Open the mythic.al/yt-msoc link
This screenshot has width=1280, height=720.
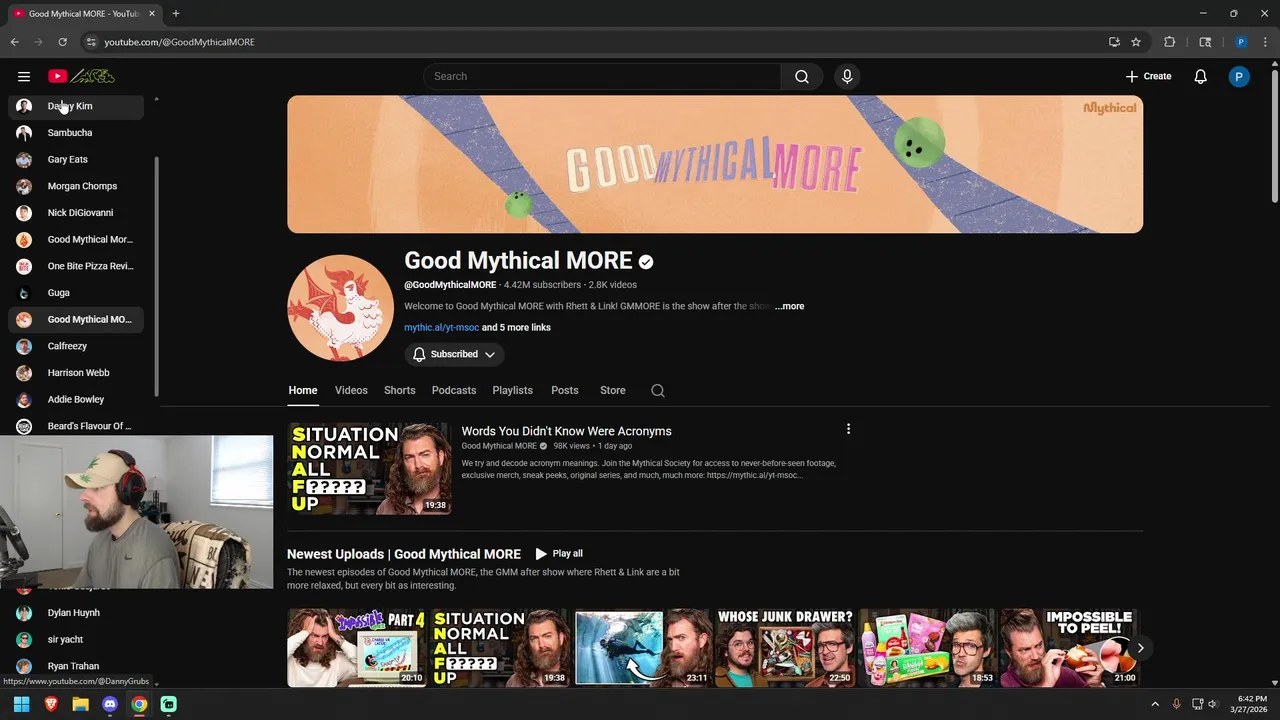point(441,327)
